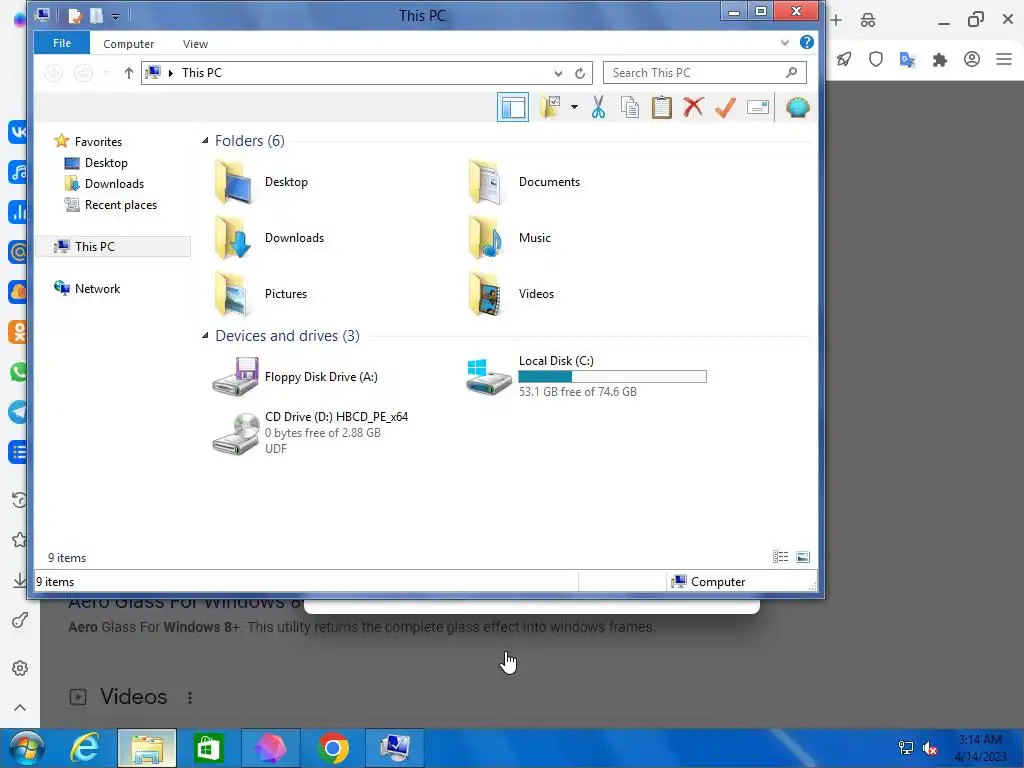The height and width of the screenshot is (768, 1024).
Task: Open the Computer ribbon tab
Action: click(129, 44)
